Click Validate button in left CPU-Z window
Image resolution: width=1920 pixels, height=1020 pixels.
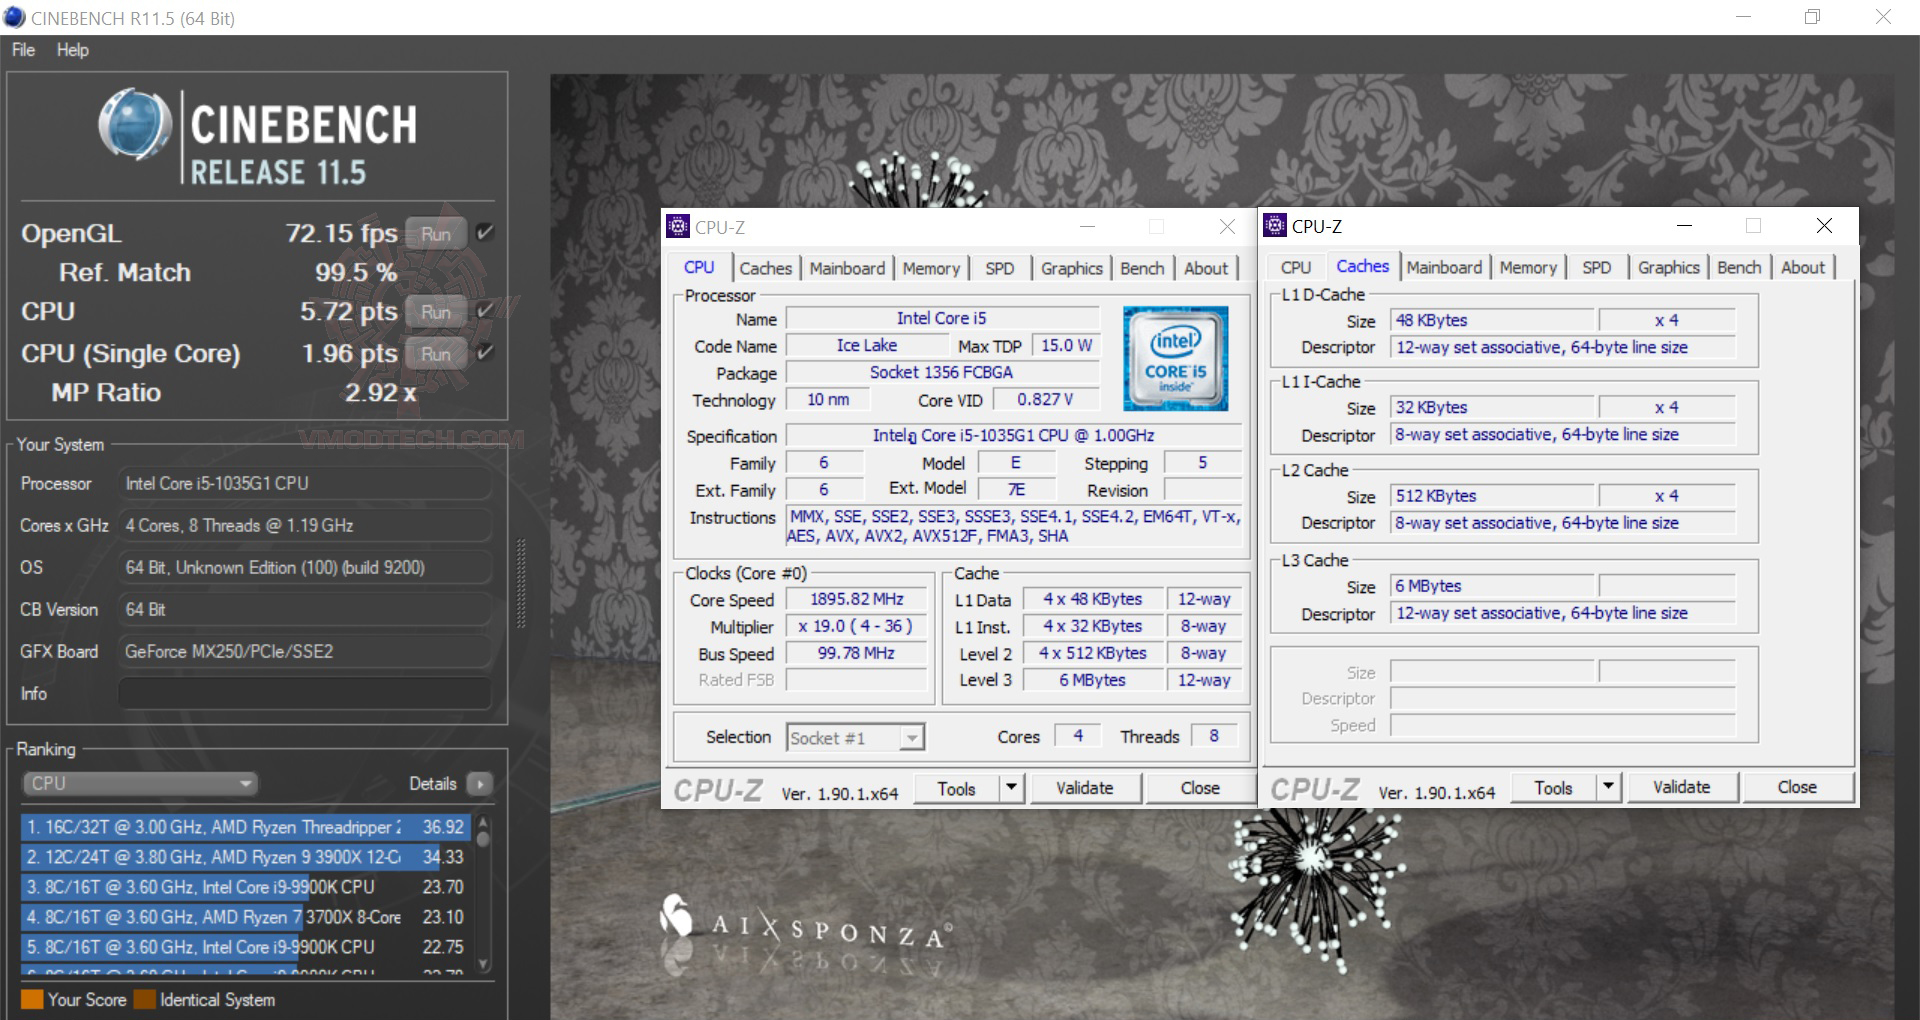pyautogui.click(x=1085, y=788)
